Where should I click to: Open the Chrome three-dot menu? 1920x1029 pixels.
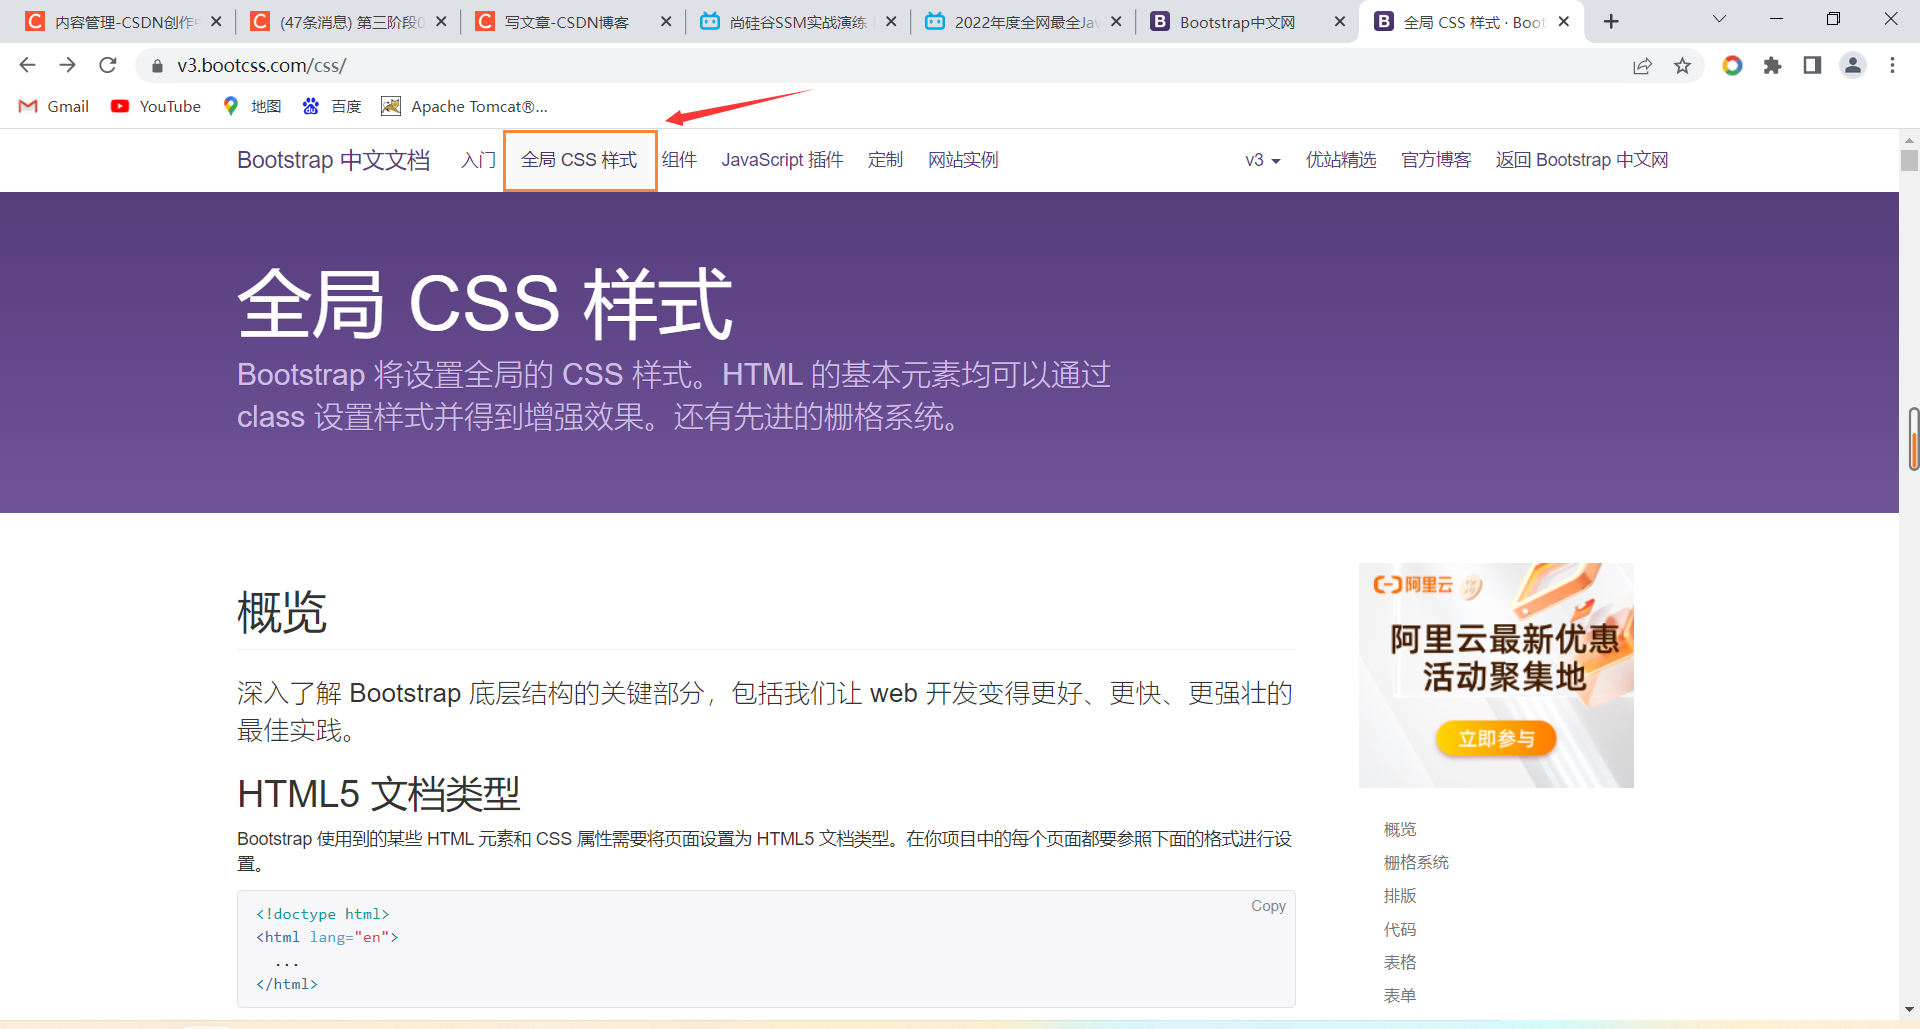coord(1892,66)
